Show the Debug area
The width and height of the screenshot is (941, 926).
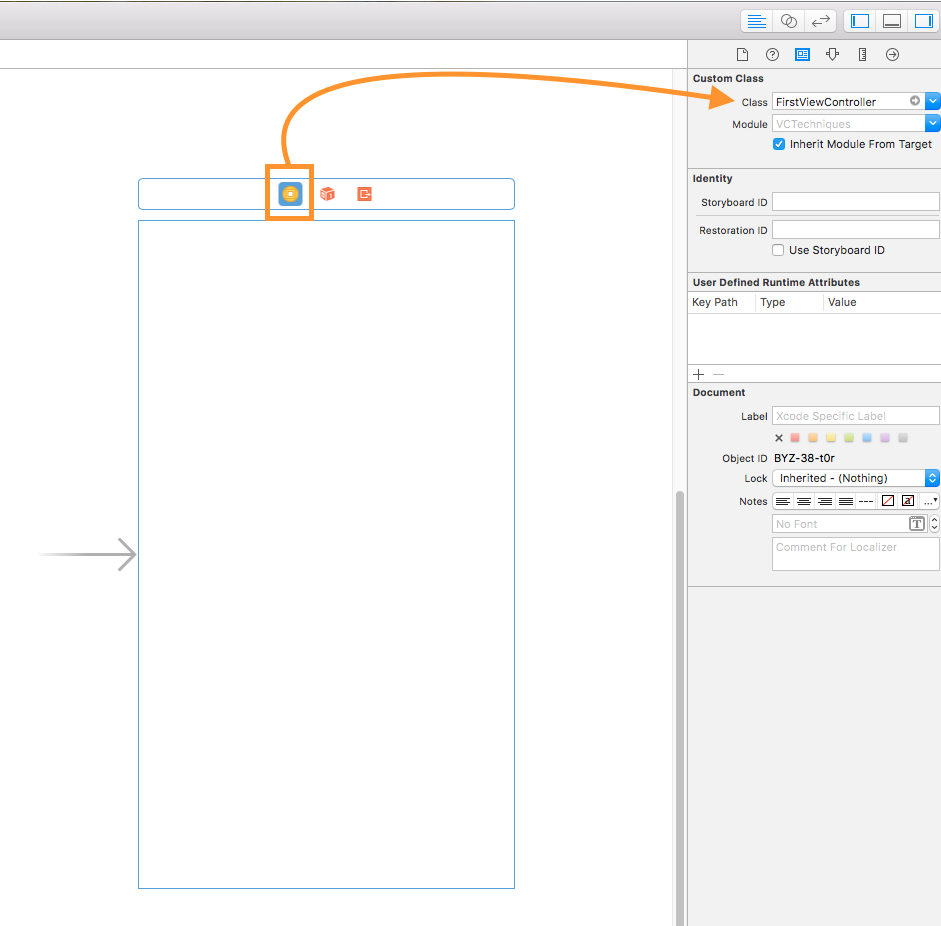pos(891,21)
